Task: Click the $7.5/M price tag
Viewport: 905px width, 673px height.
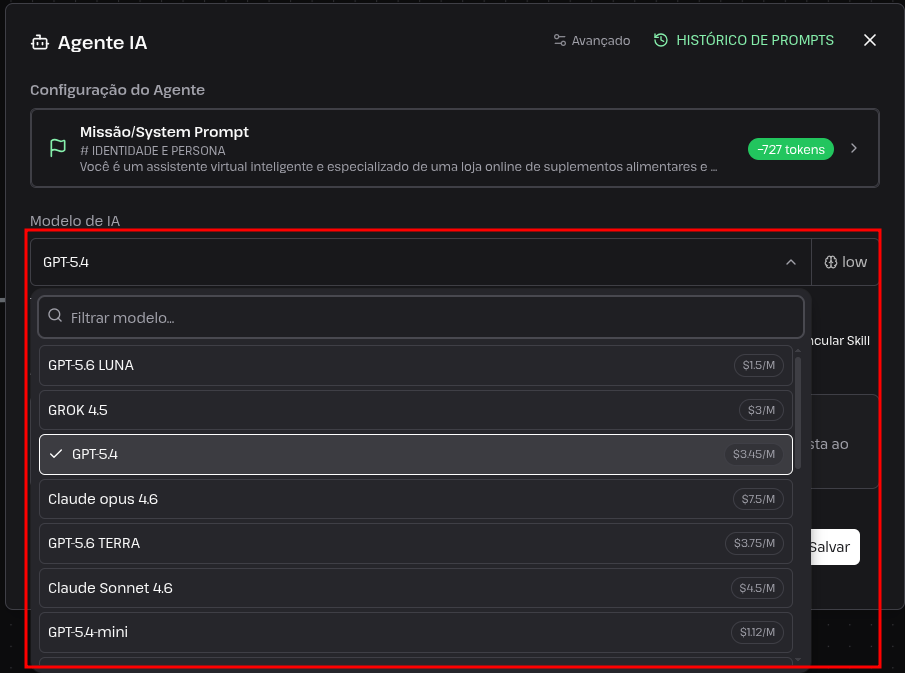Action: [758, 499]
